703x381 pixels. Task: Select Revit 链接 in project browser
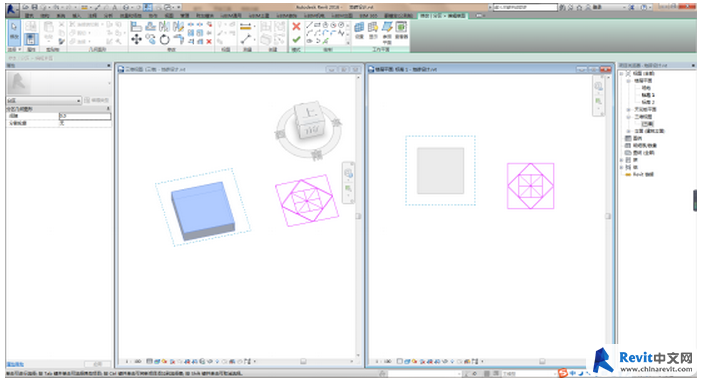643,174
